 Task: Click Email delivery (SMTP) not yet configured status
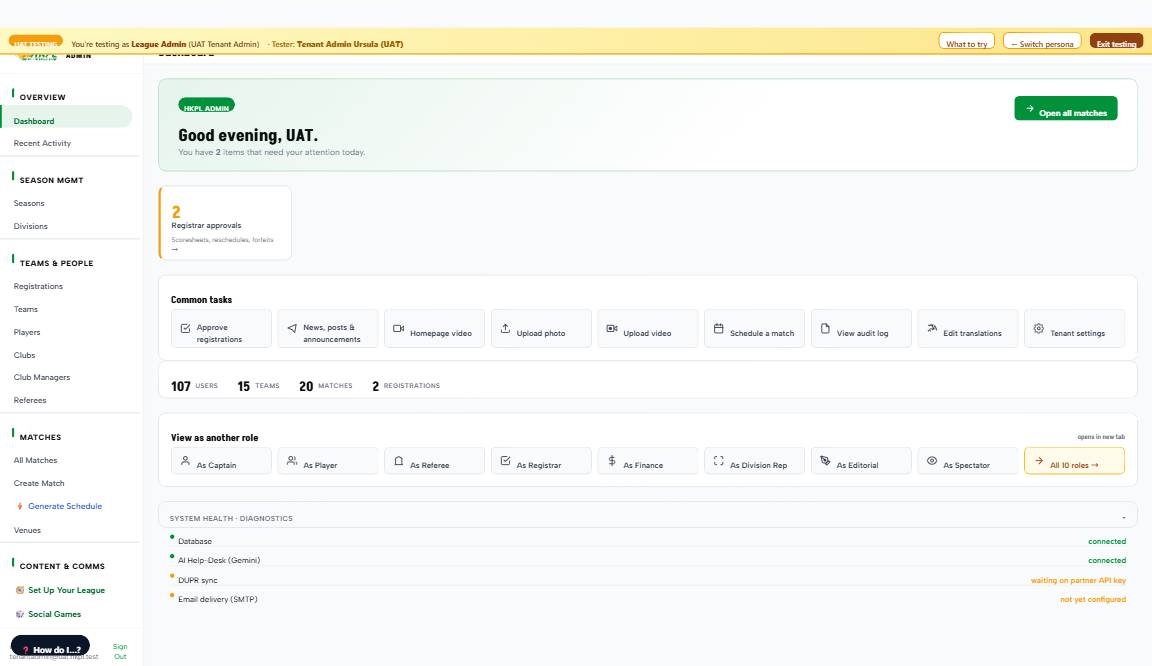[x=648, y=598]
